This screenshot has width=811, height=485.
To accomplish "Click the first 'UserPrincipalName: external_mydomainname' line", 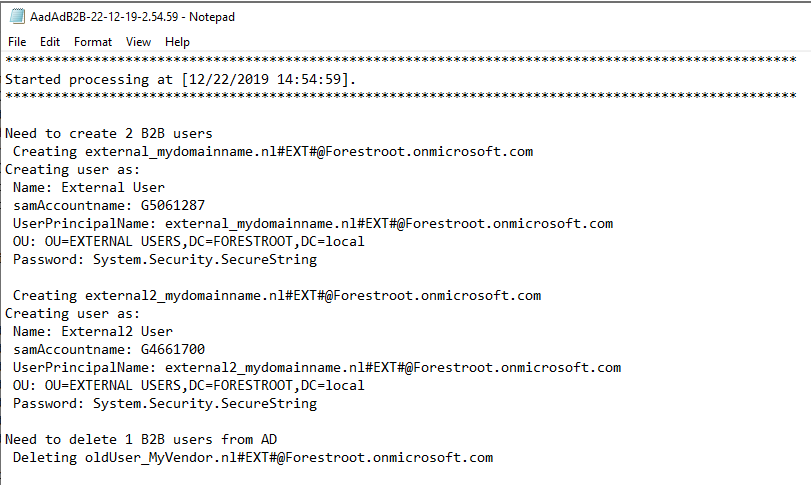I will click(x=313, y=223).
